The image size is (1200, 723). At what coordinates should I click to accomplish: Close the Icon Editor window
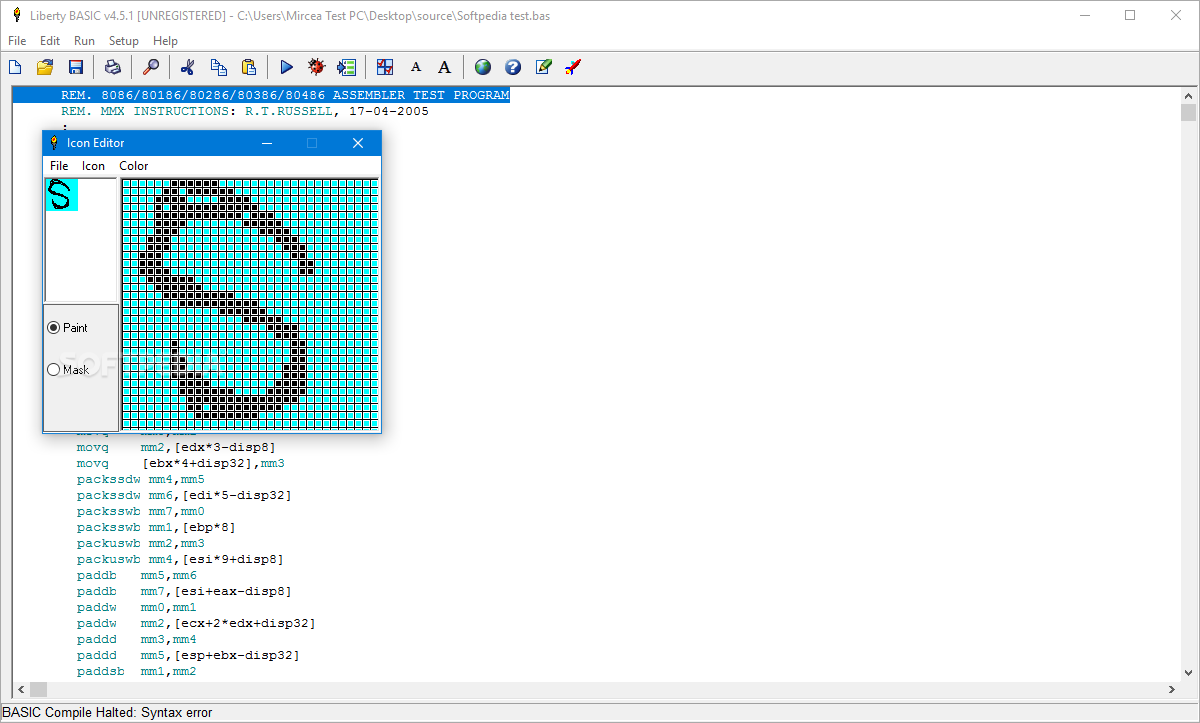[358, 143]
